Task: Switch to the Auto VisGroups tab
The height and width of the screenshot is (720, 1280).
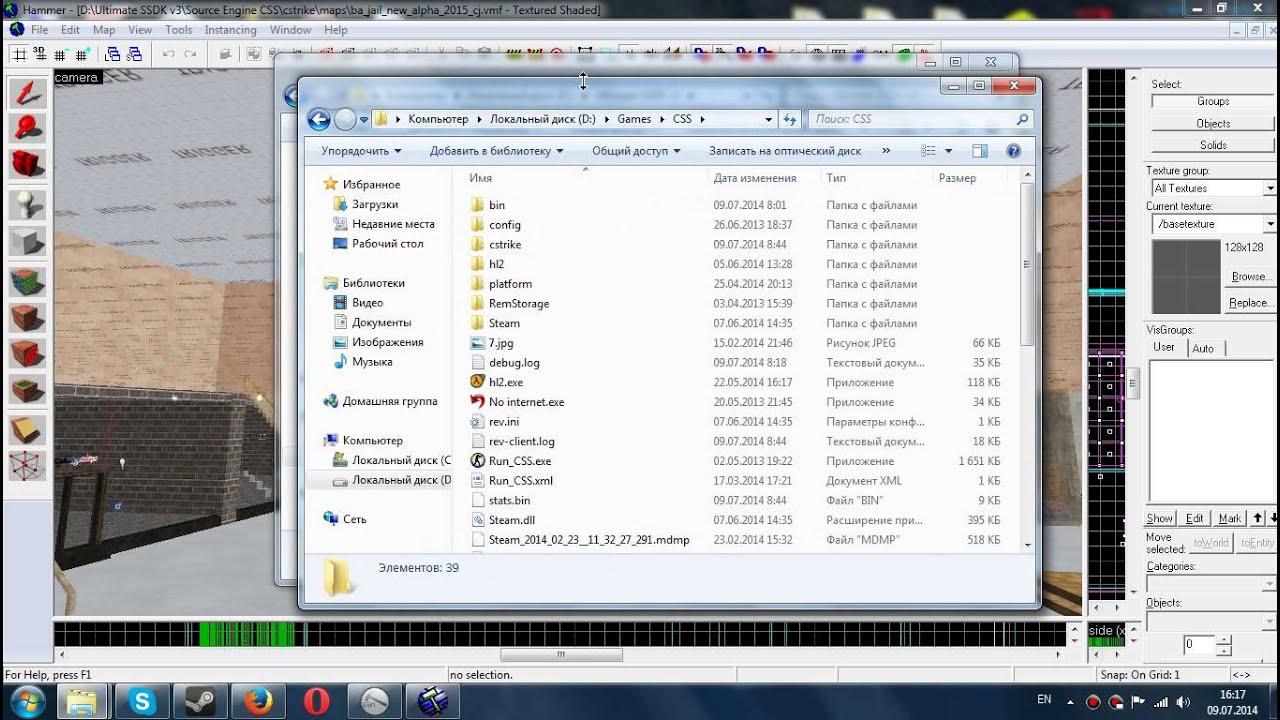Action: (1203, 348)
